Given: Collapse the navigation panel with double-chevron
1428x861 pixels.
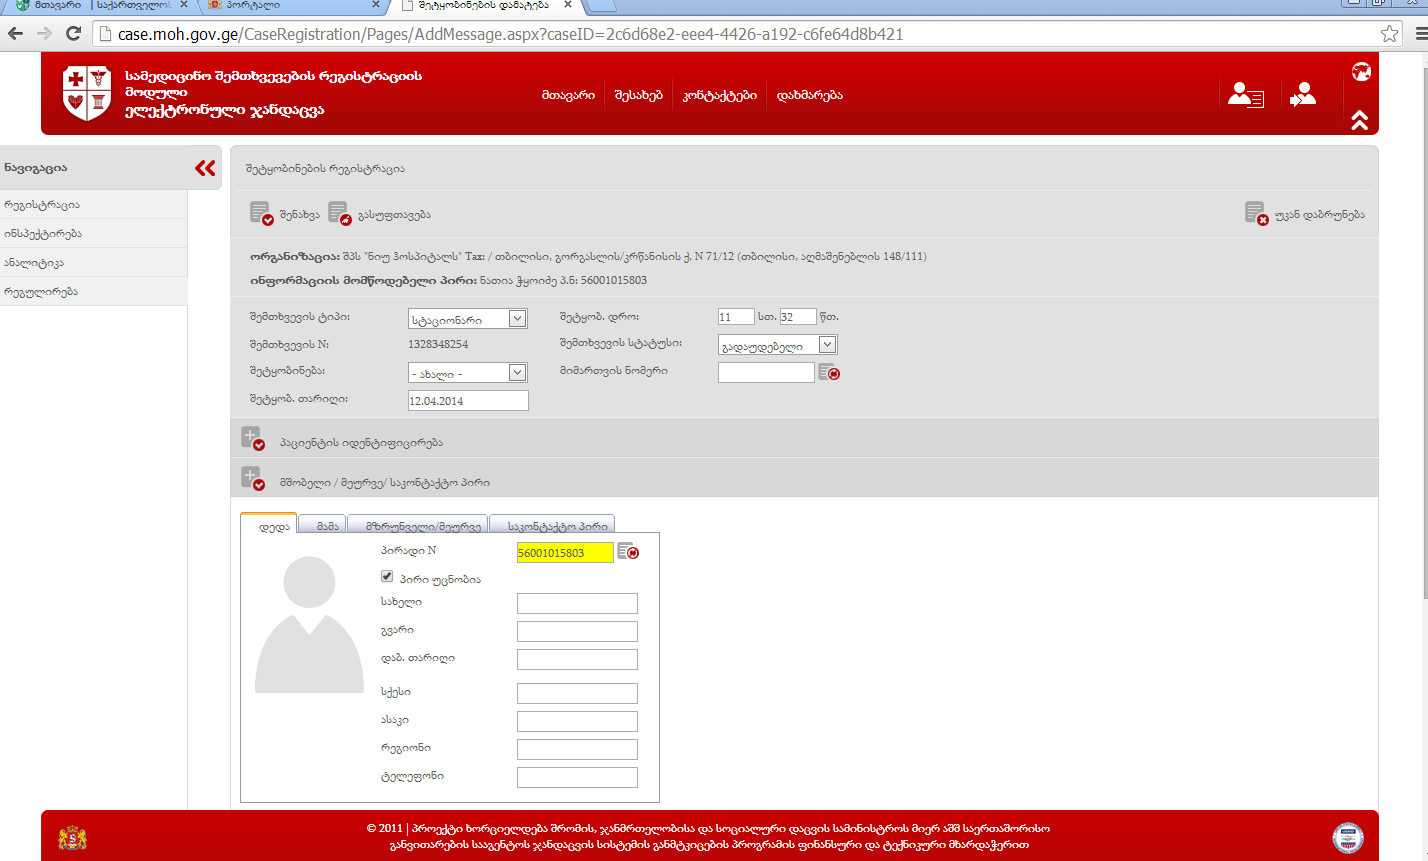Looking at the screenshot, I should pyautogui.click(x=205, y=168).
